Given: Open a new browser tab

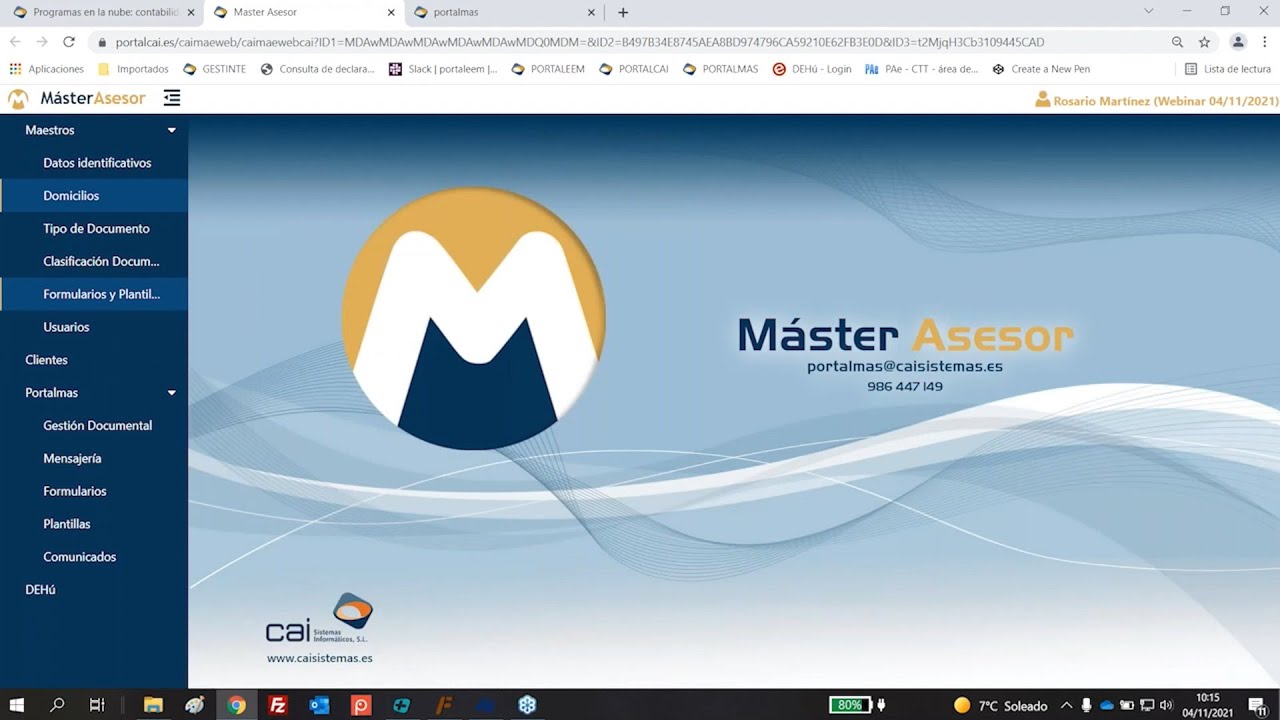Looking at the screenshot, I should 623,12.
